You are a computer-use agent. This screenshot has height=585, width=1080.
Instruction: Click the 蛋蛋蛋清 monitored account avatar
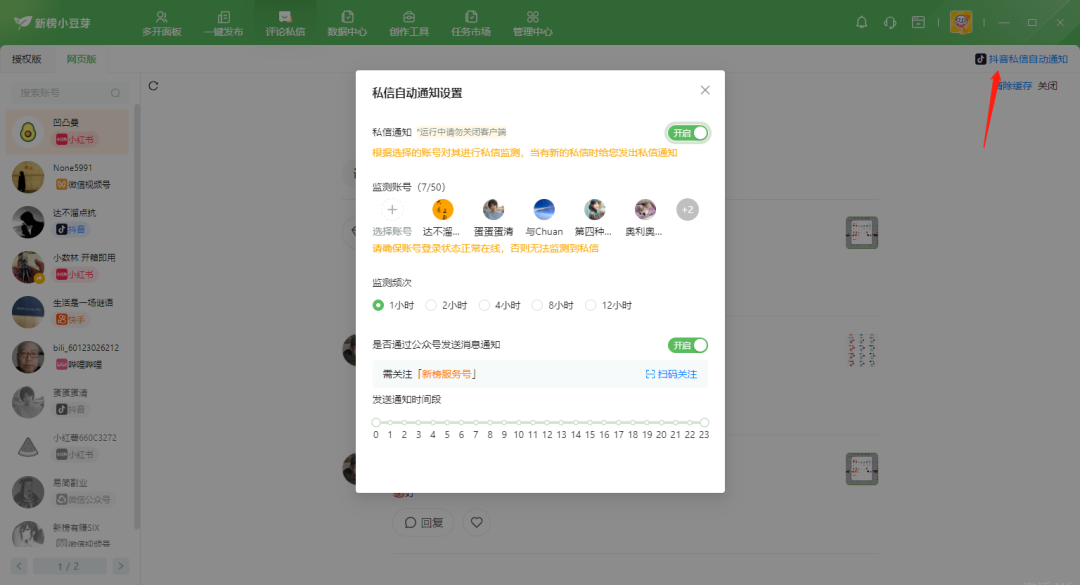(x=493, y=209)
